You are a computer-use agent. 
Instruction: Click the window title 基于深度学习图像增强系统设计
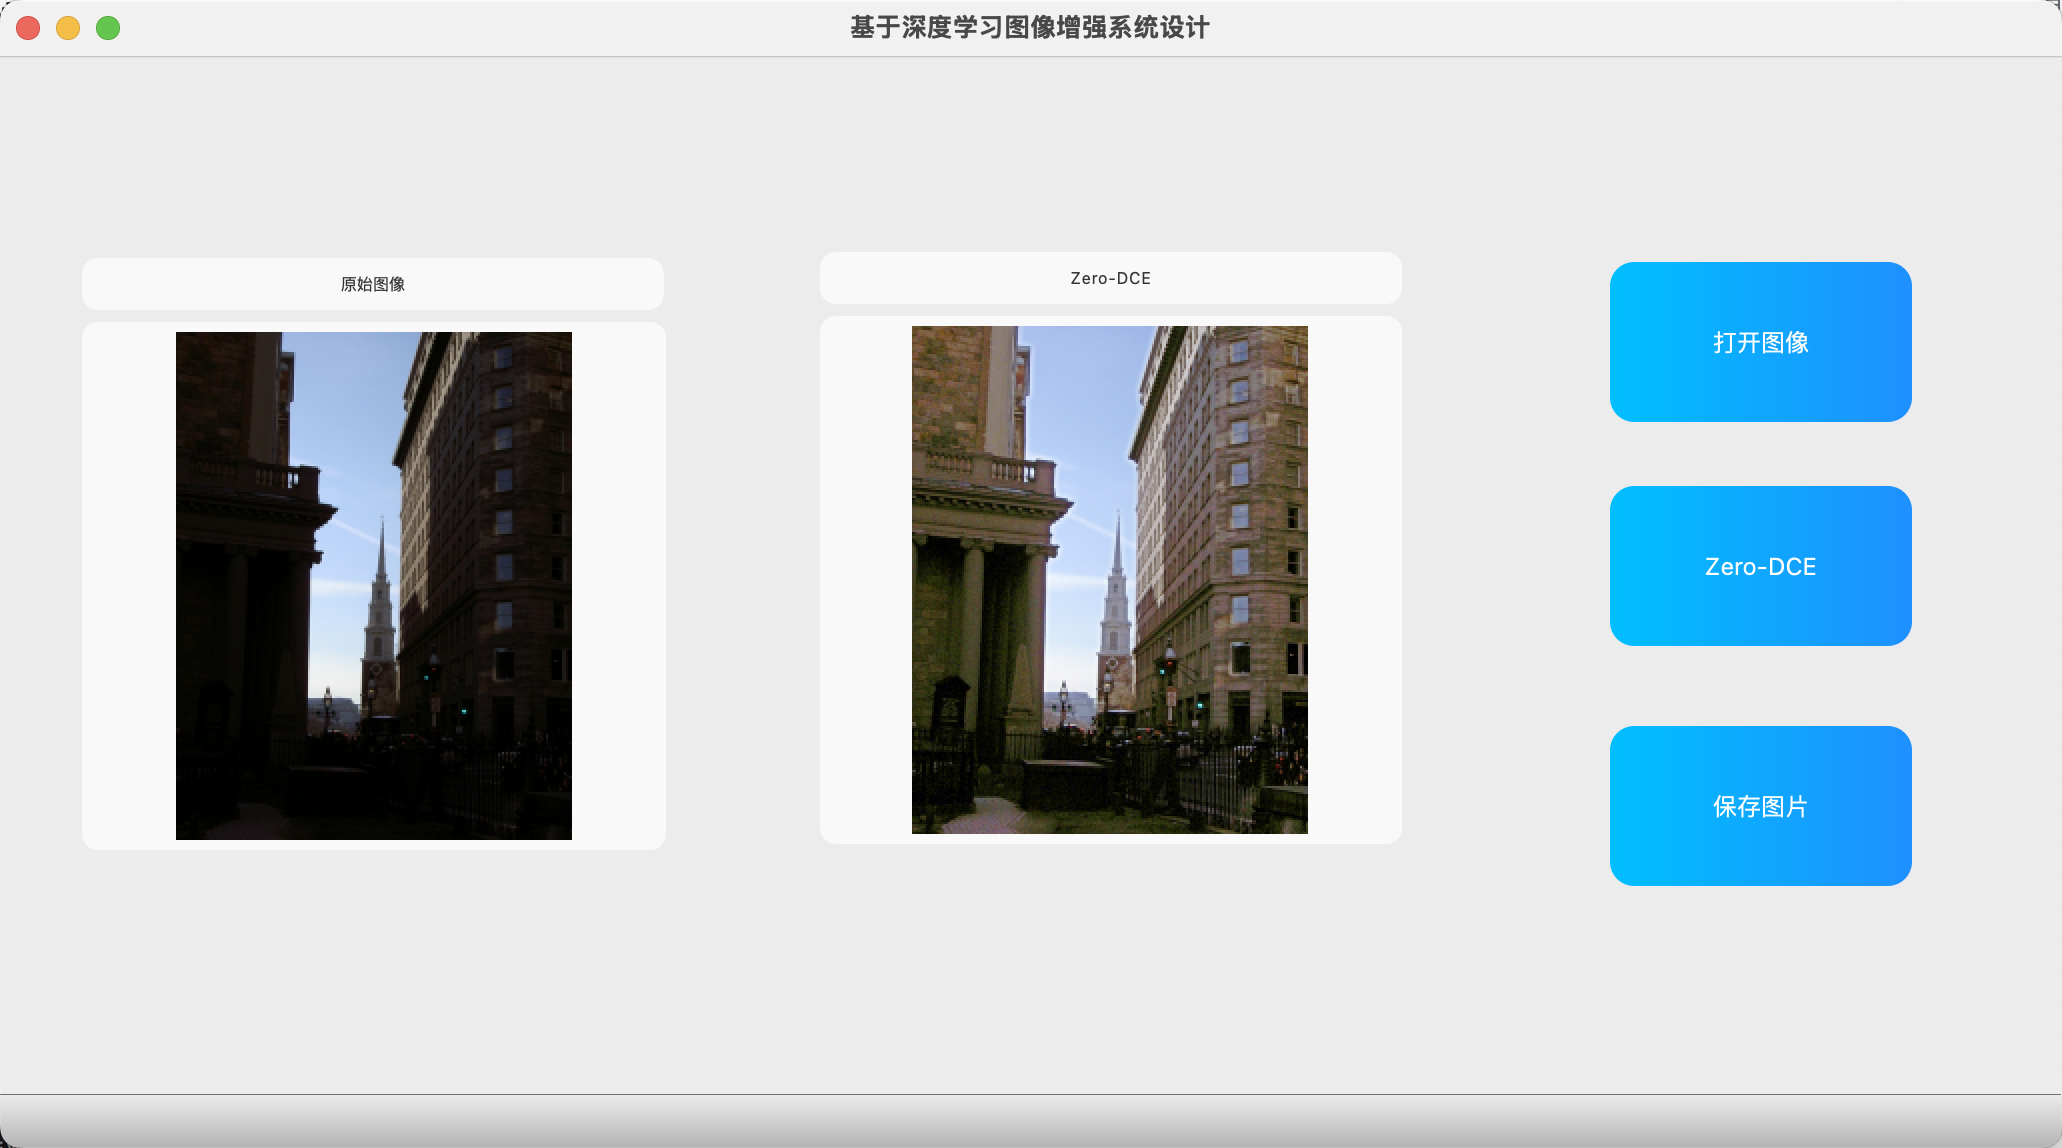click(x=1030, y=28)
